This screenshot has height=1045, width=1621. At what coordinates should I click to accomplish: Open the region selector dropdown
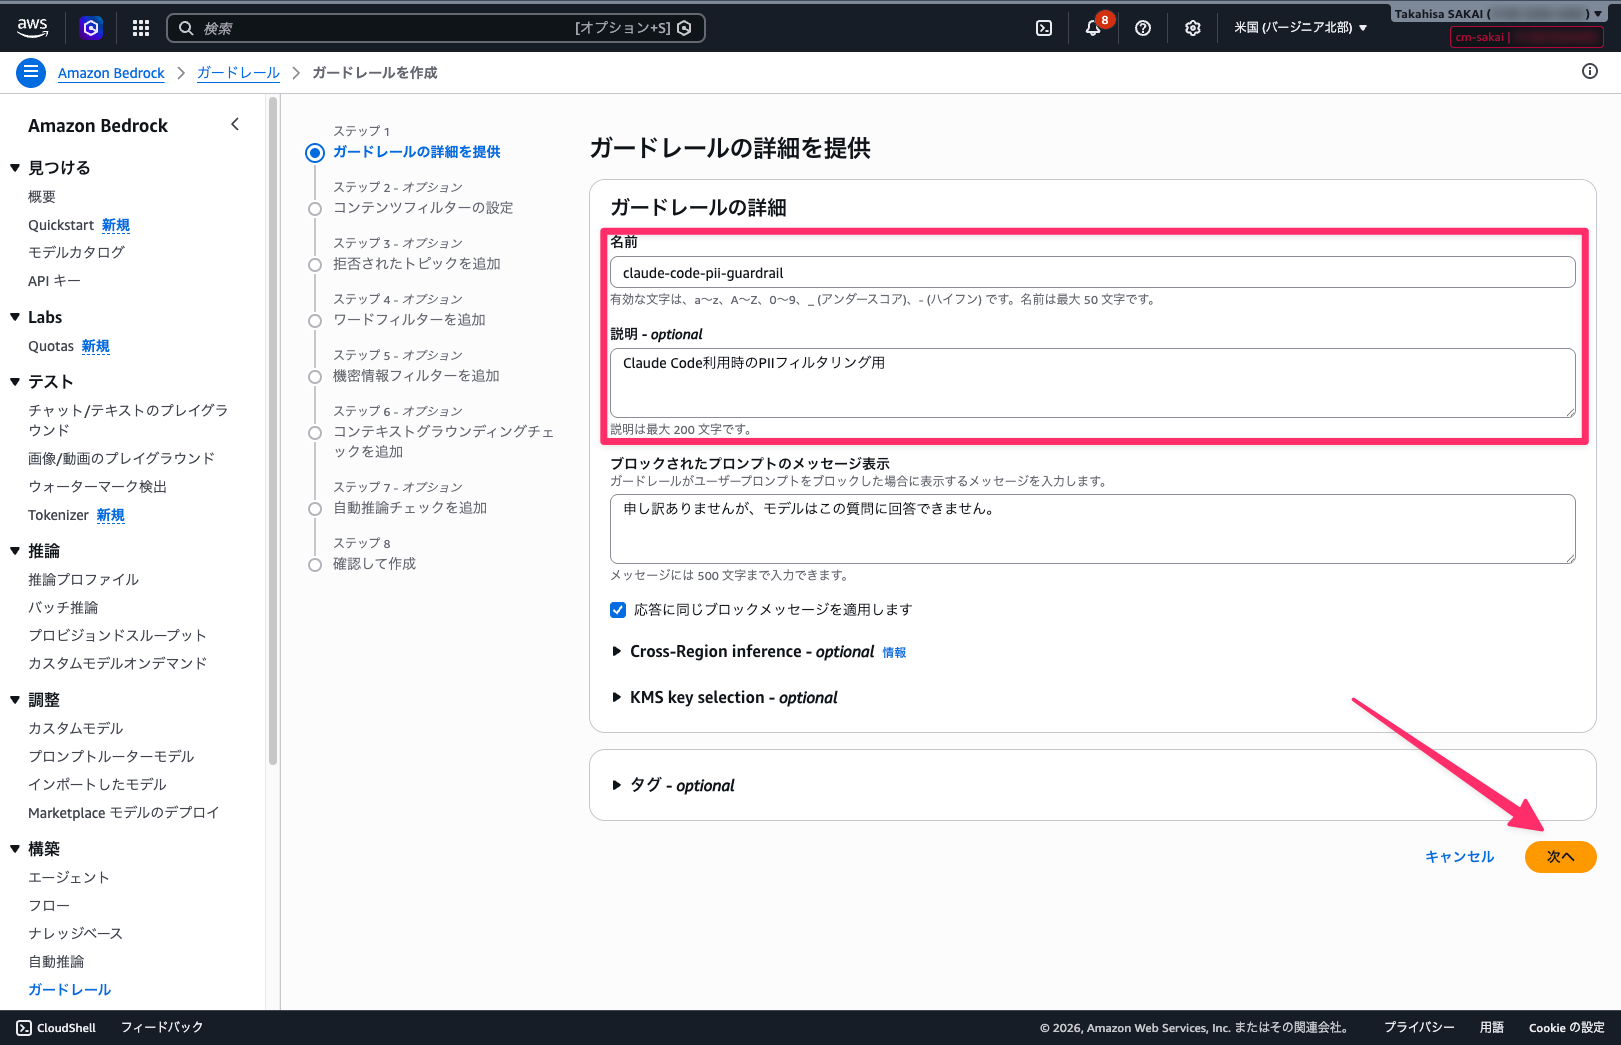(x=1299, y=28)
